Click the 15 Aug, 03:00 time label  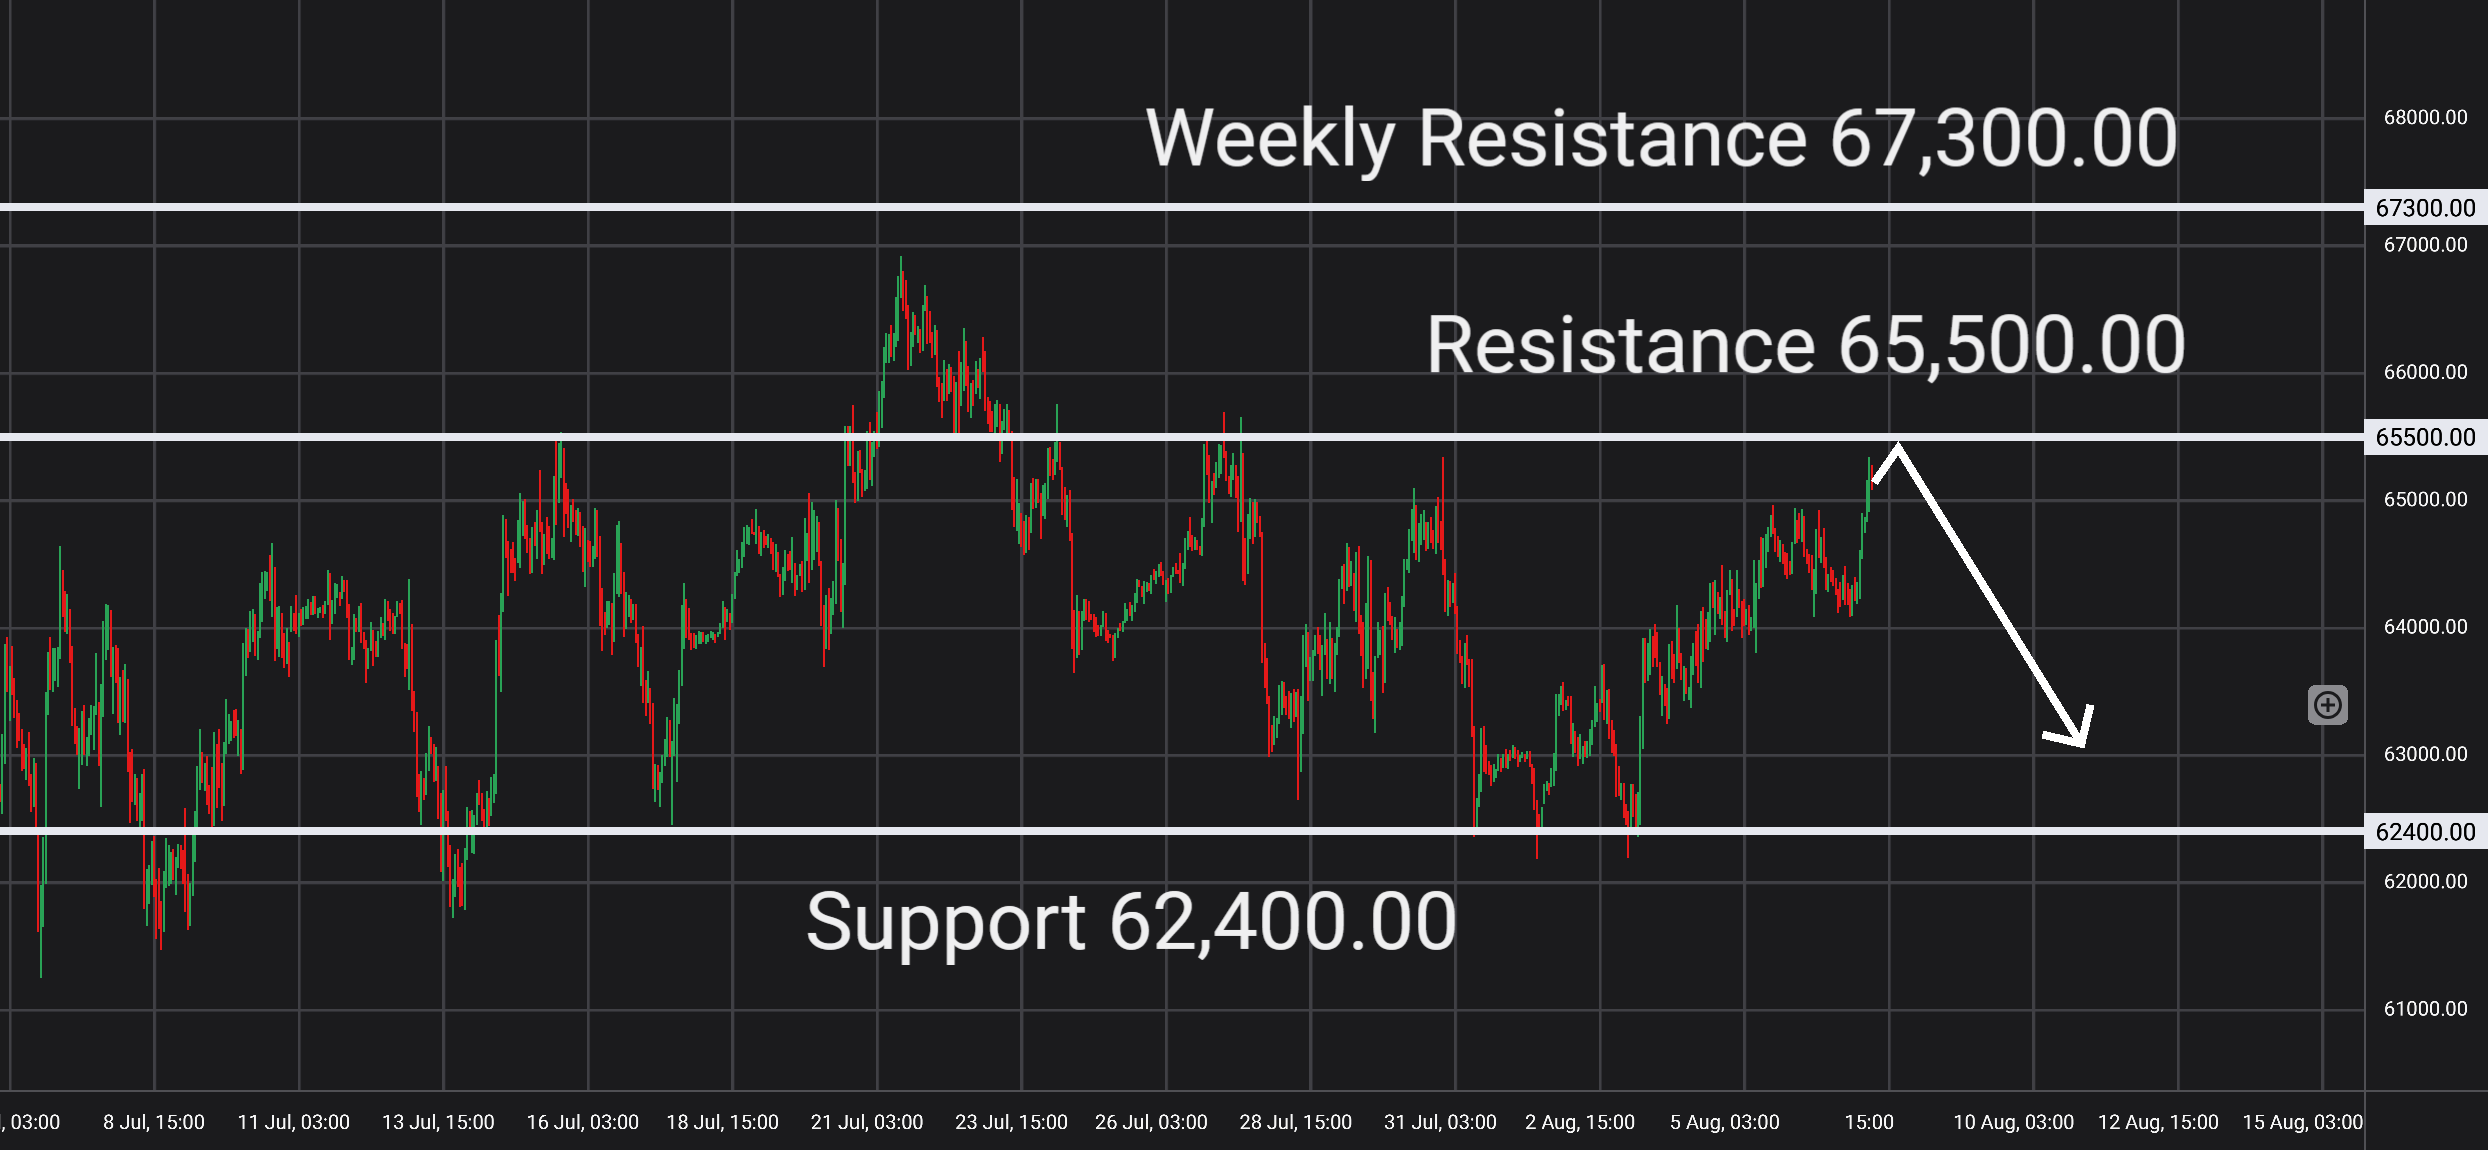[2302, 1122]
